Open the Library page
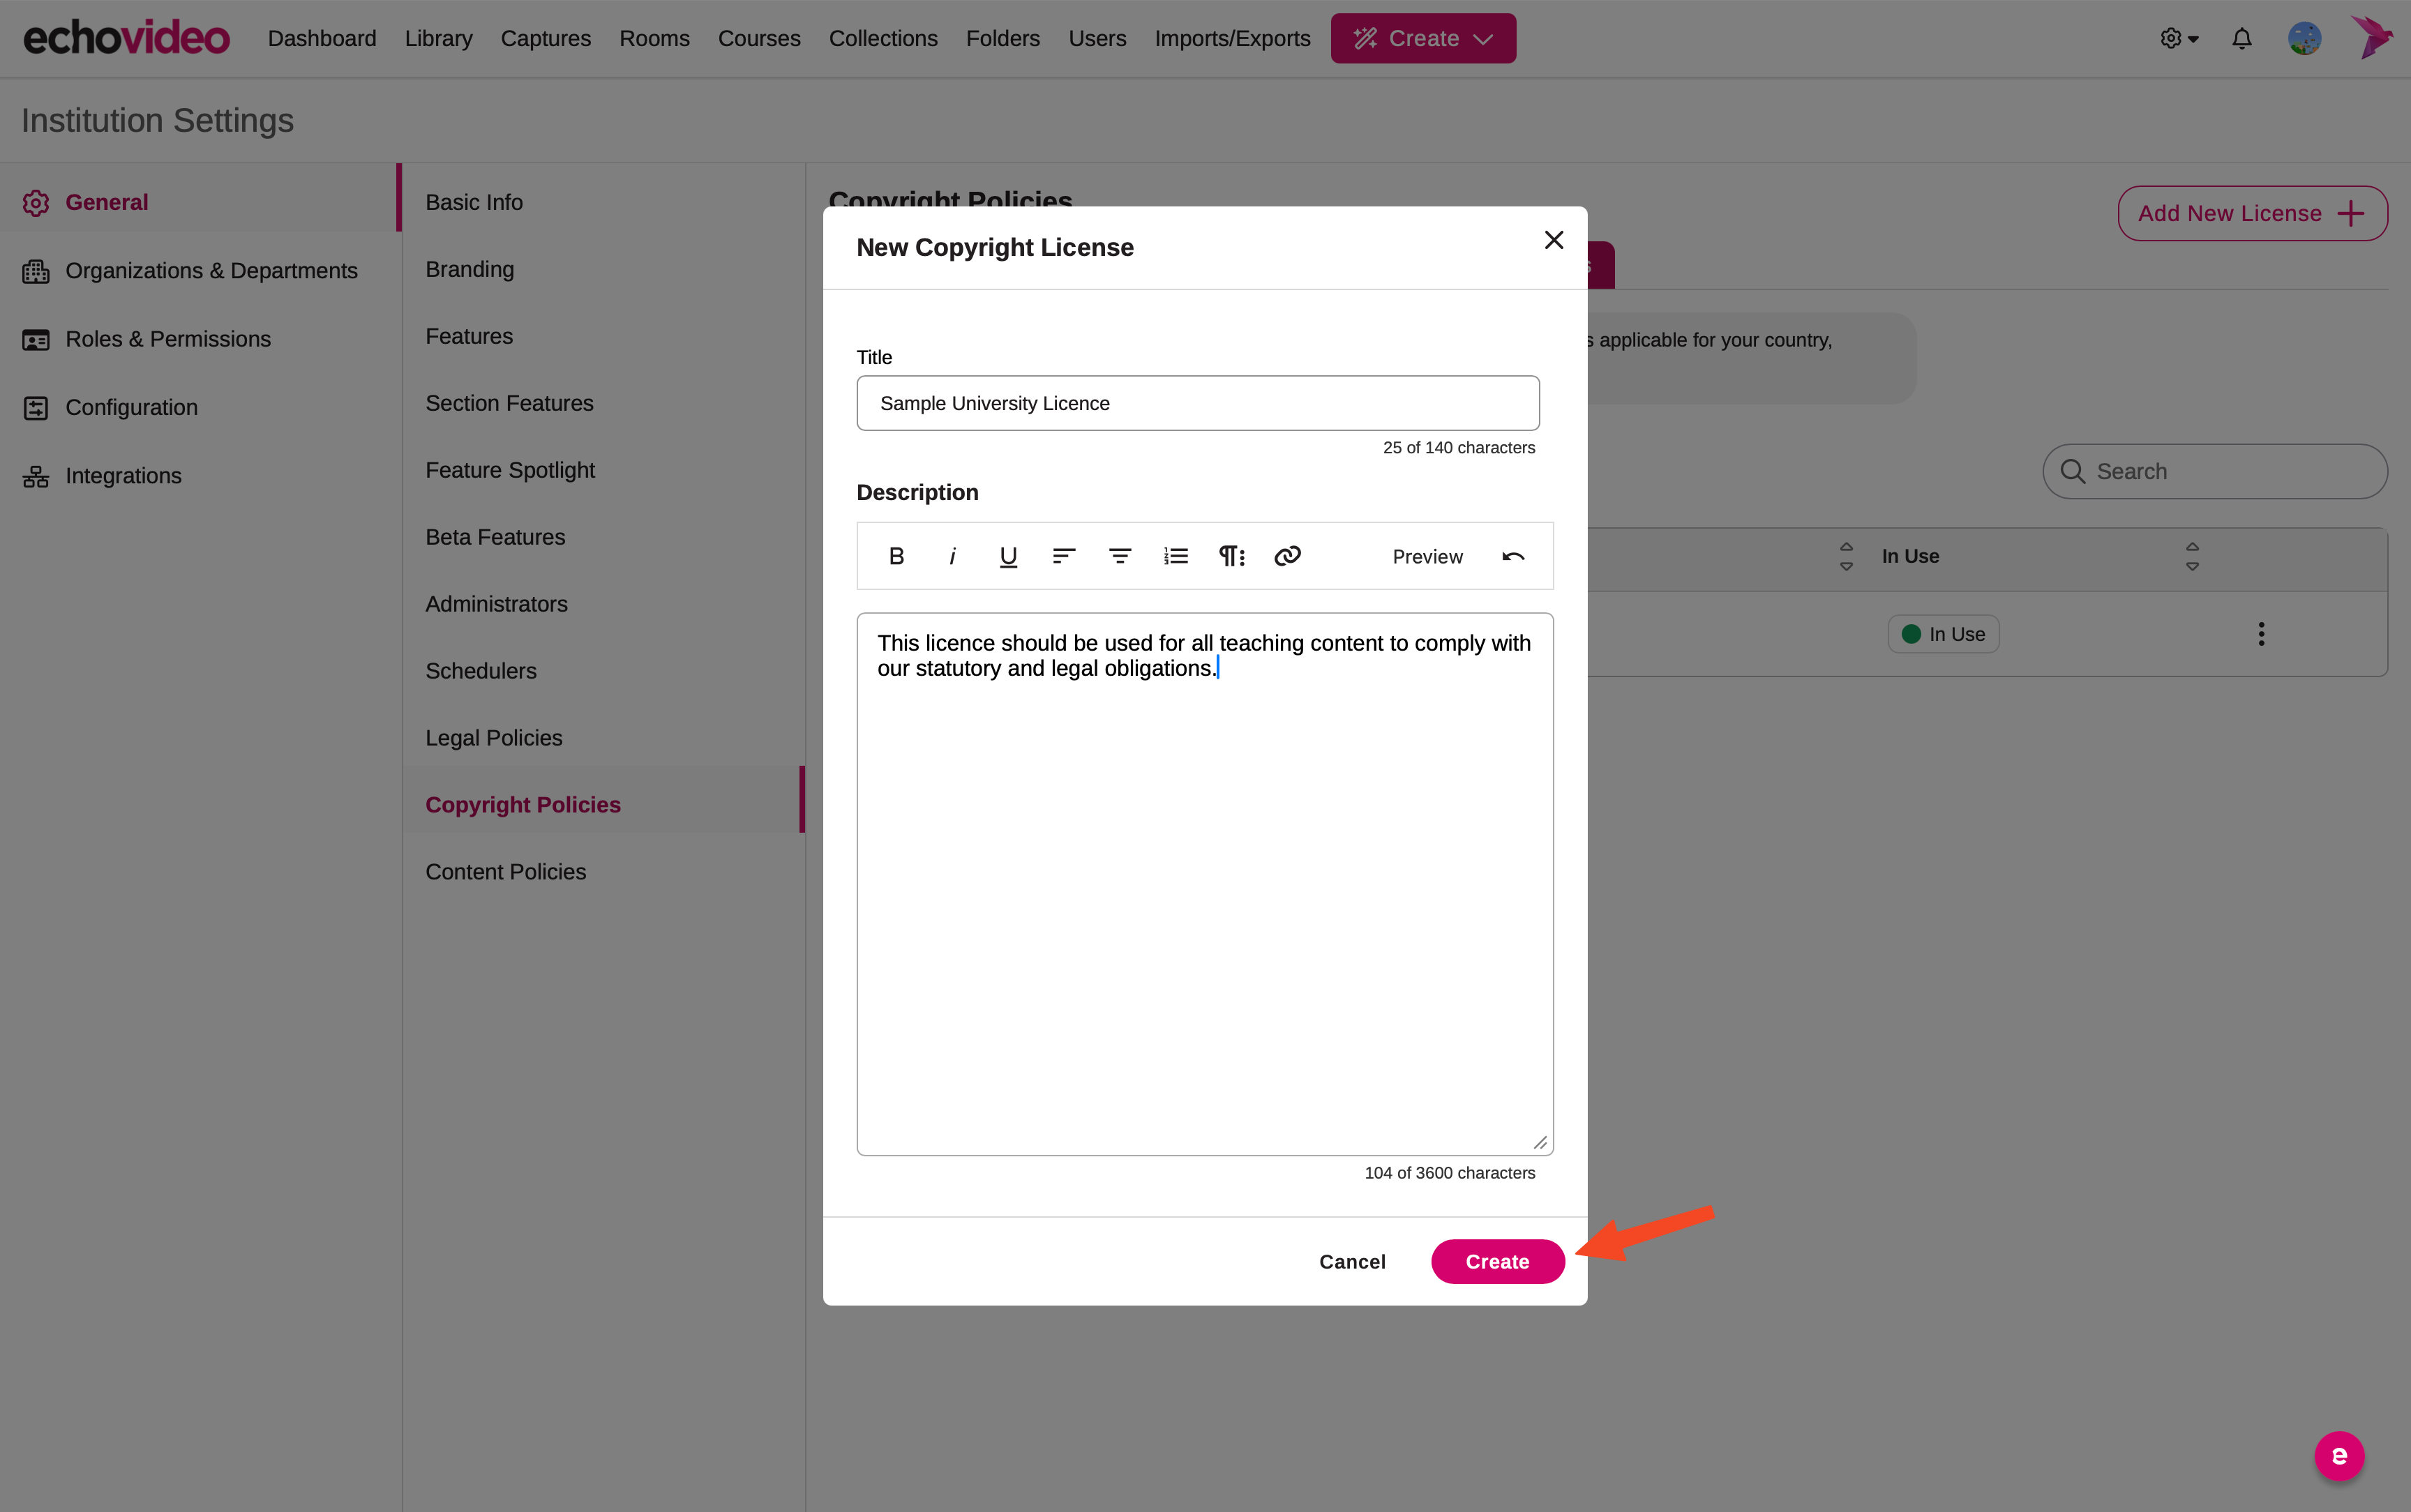2411x1512 pixels. [438, 38]
